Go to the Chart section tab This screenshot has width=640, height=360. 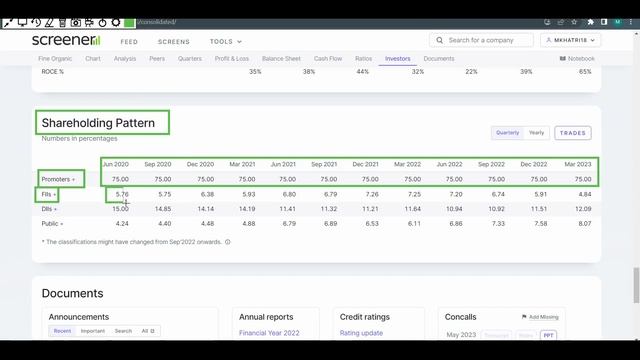click(93, 59)
